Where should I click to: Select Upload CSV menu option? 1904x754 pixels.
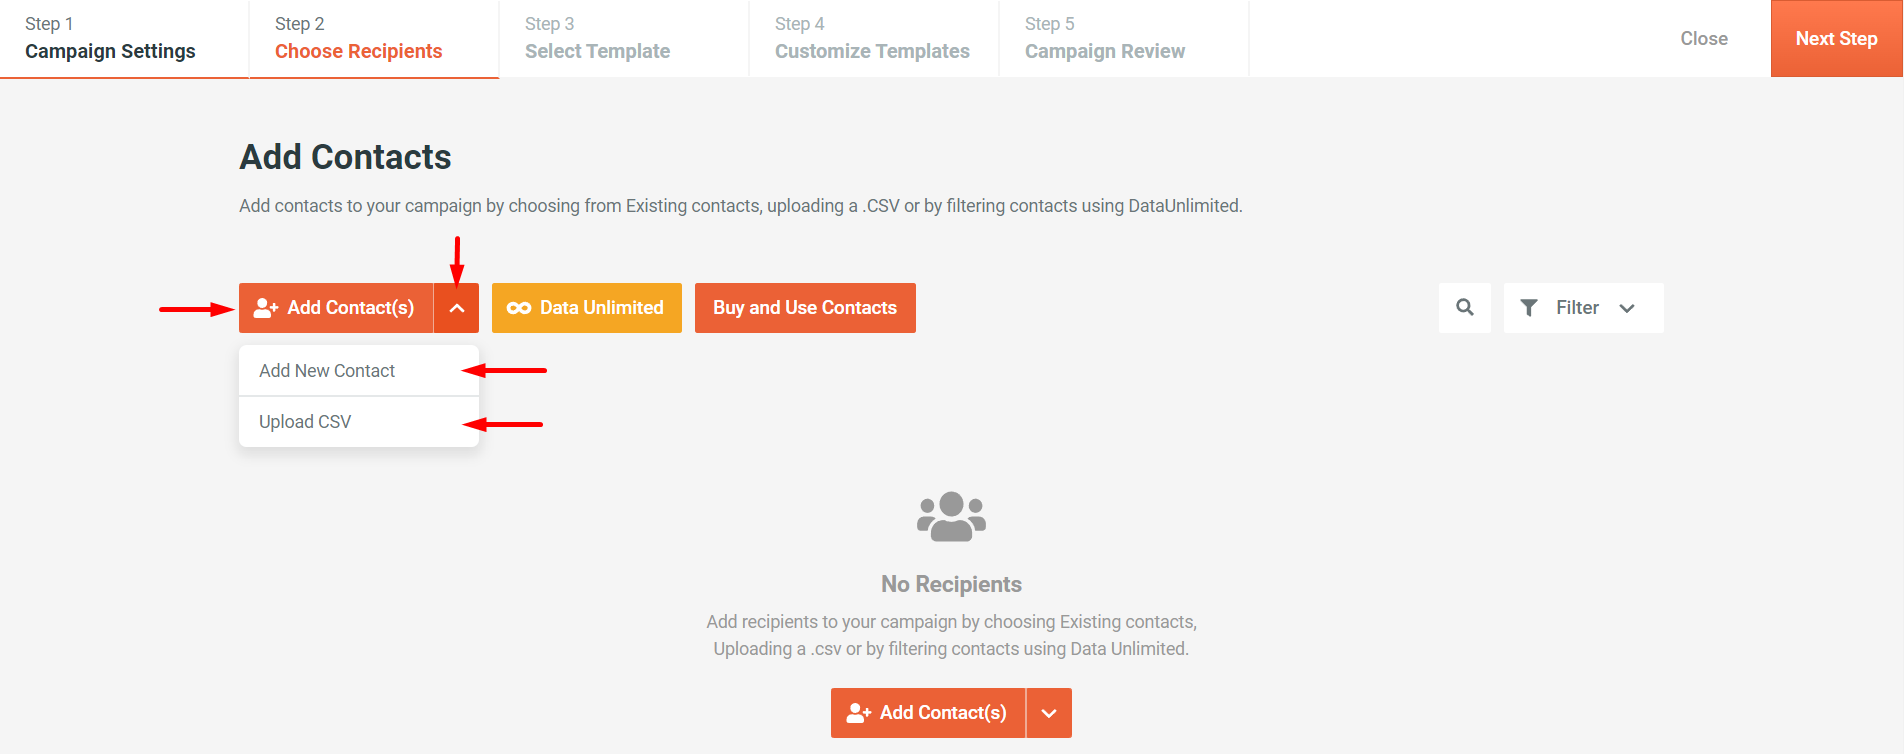359,422
